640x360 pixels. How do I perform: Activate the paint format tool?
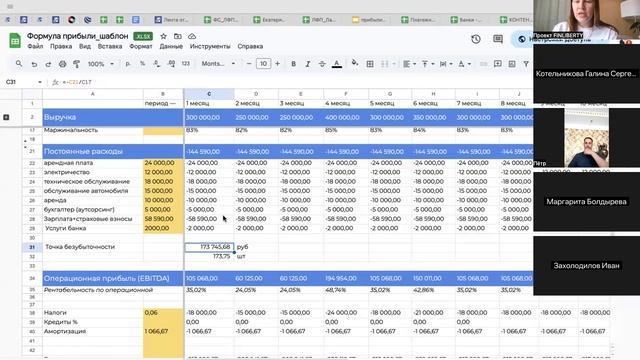click(x=76, y=64)
